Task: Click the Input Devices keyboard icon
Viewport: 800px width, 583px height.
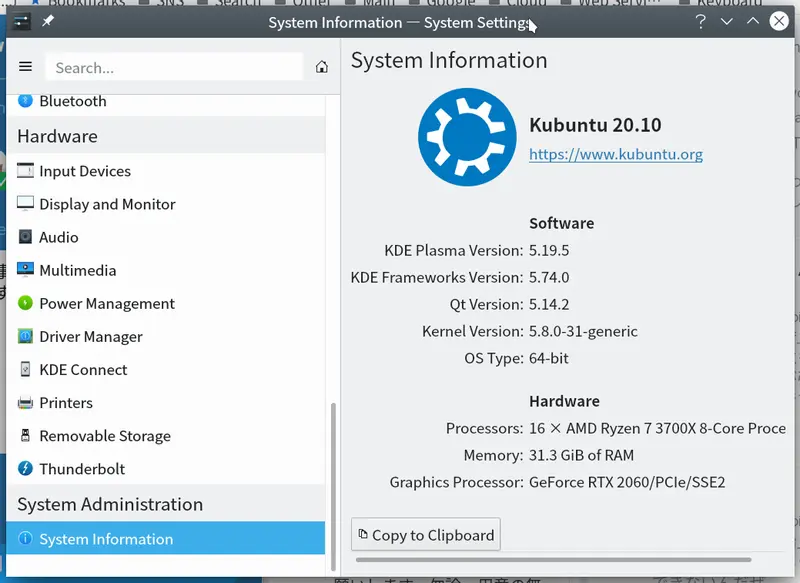Action: coord(25,170)
